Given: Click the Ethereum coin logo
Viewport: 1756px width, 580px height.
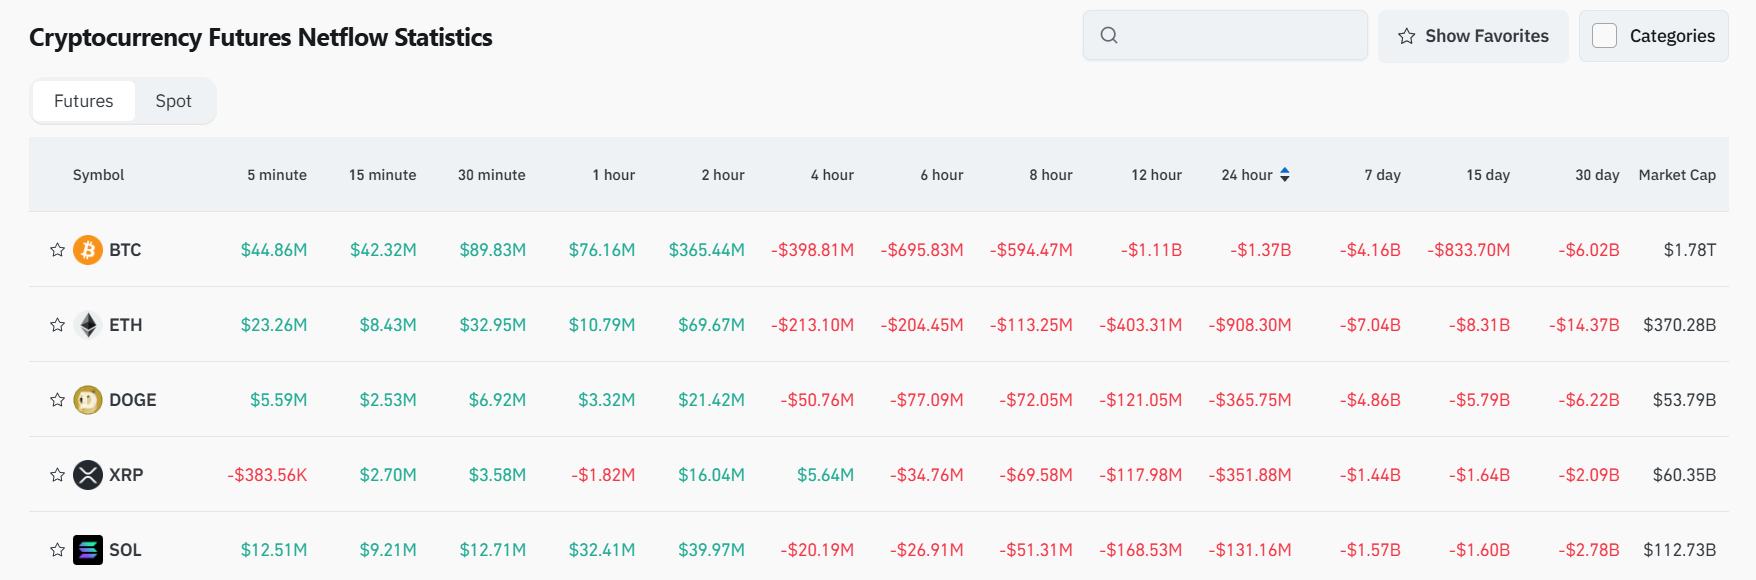Looking at the screenshot, I should point(88,325).
